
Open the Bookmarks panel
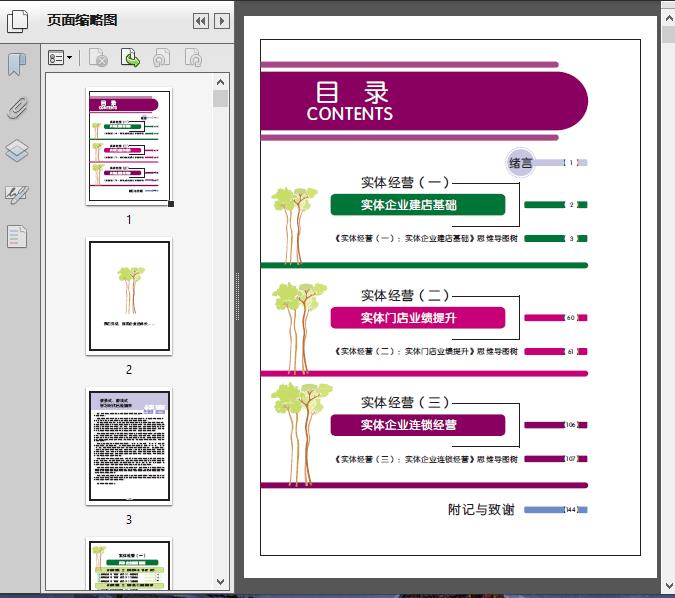tap(17, 65)
